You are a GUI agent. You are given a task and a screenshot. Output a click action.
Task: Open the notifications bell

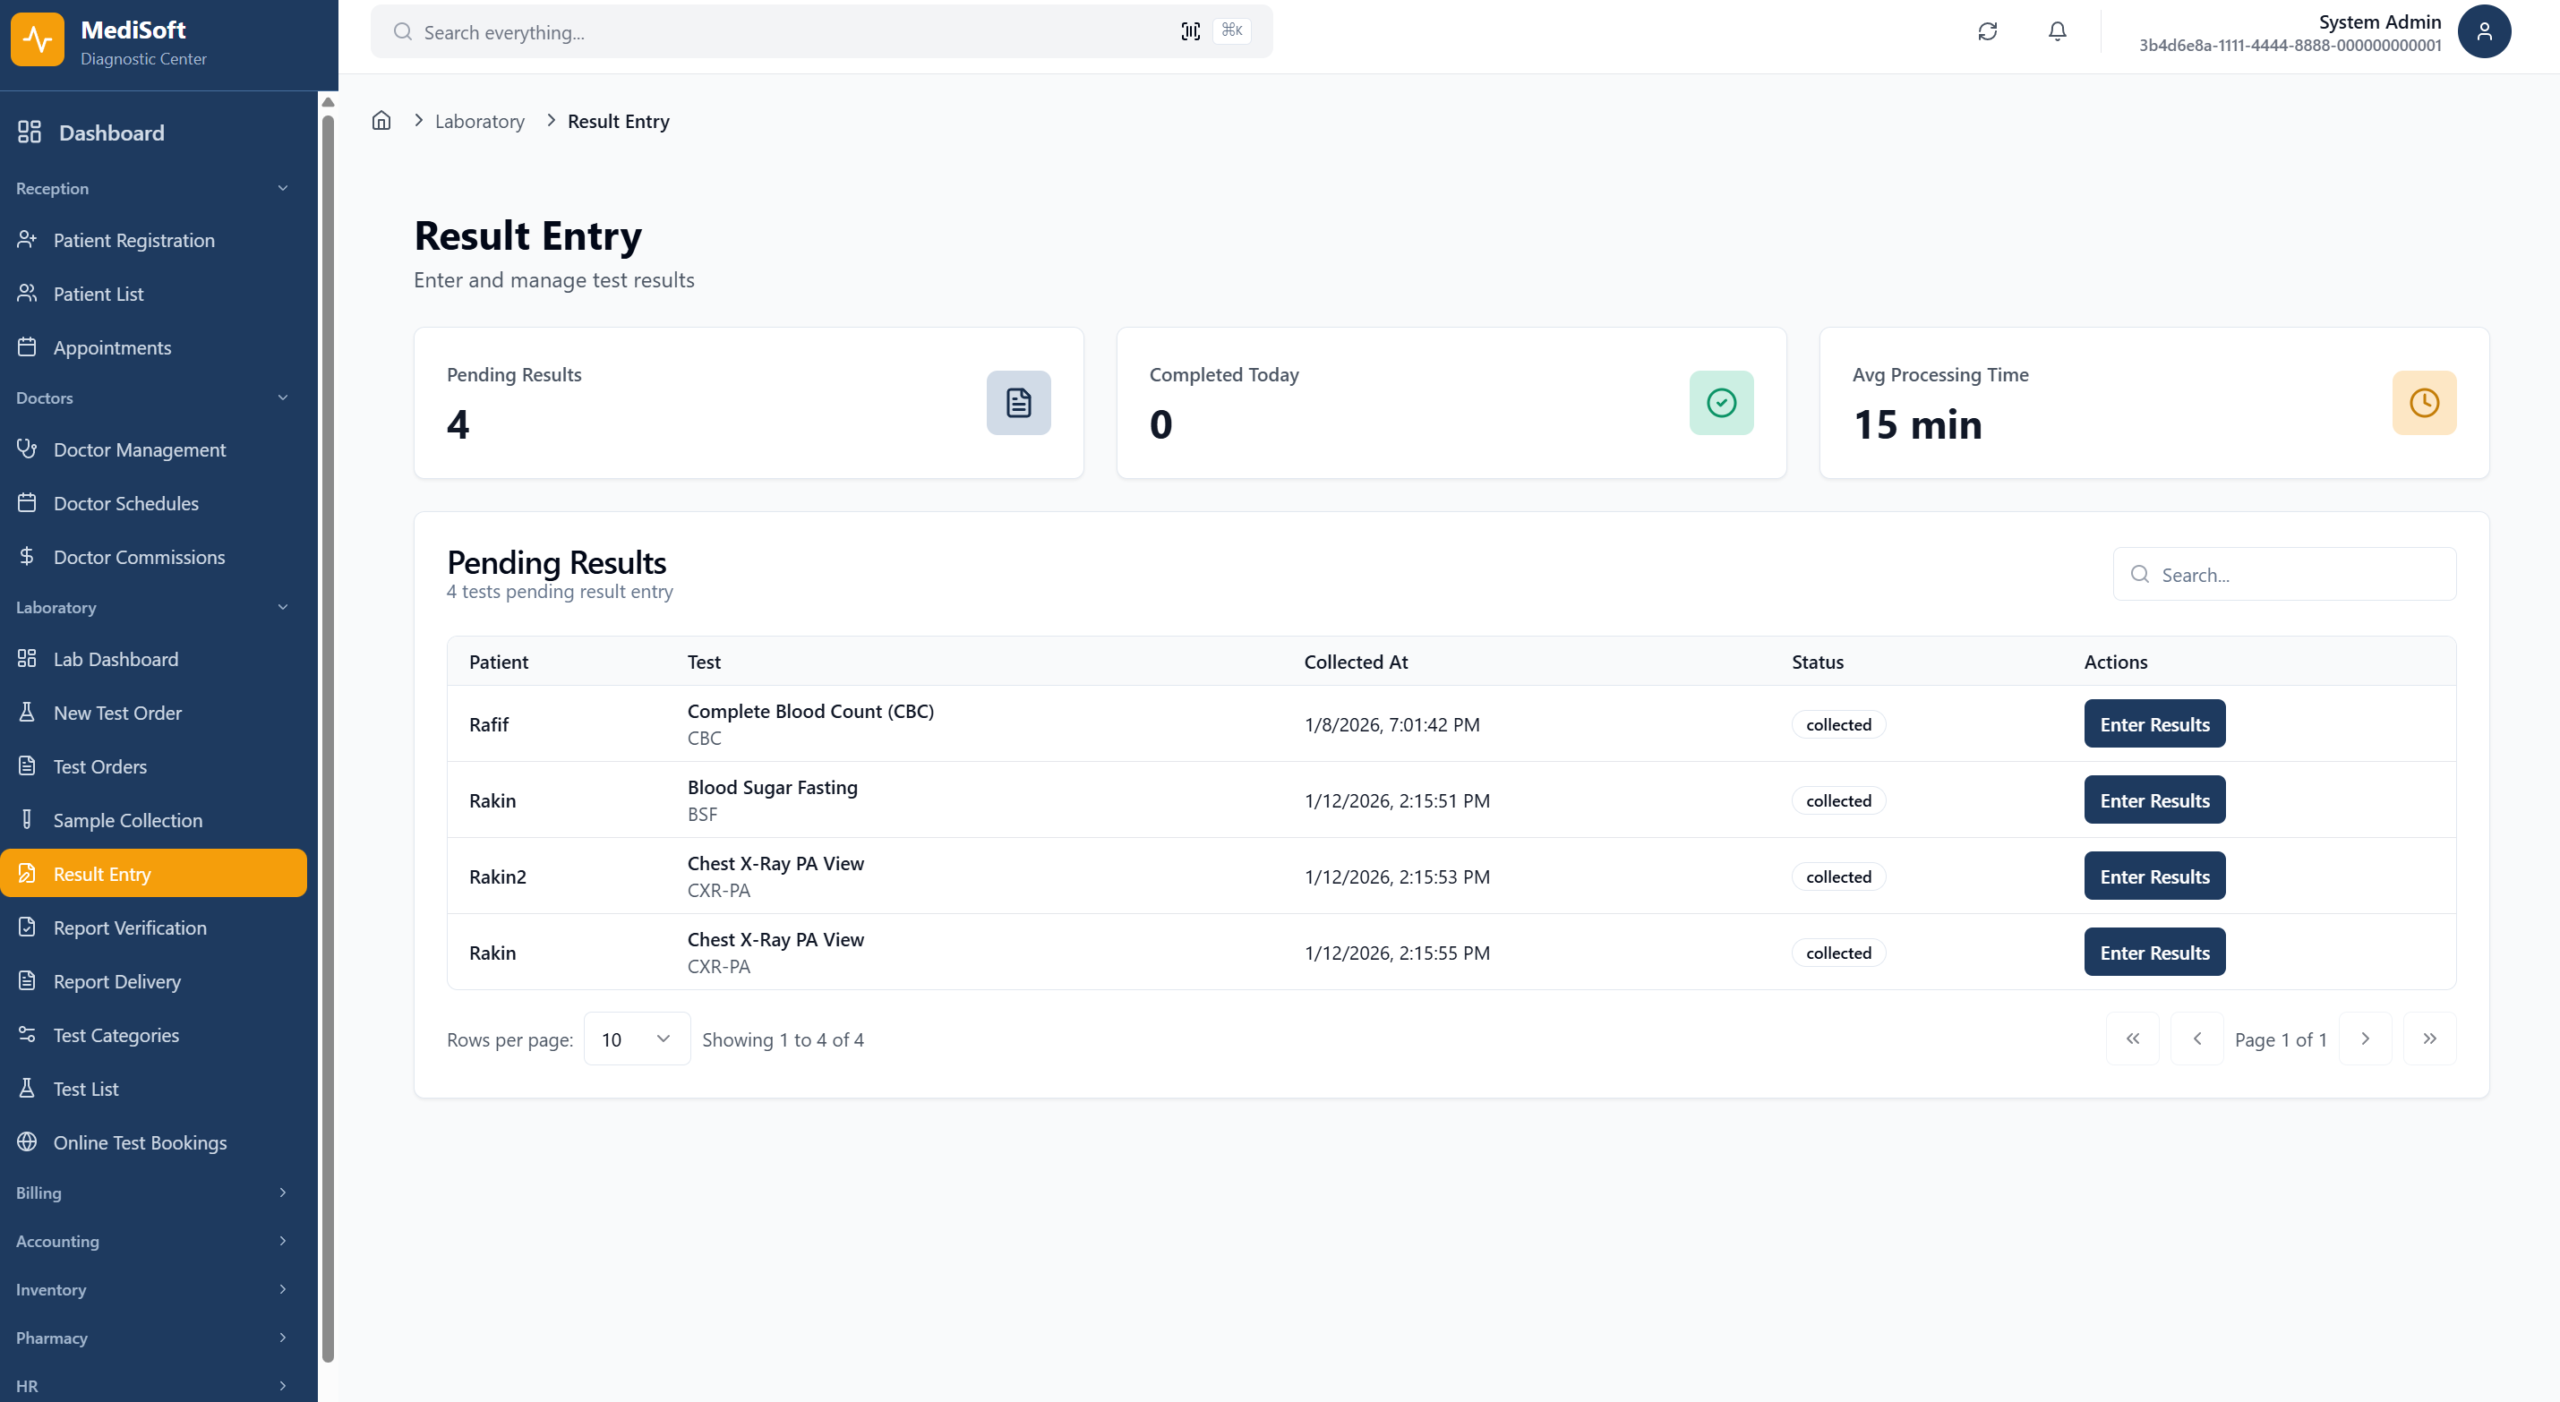[2056, 31]
